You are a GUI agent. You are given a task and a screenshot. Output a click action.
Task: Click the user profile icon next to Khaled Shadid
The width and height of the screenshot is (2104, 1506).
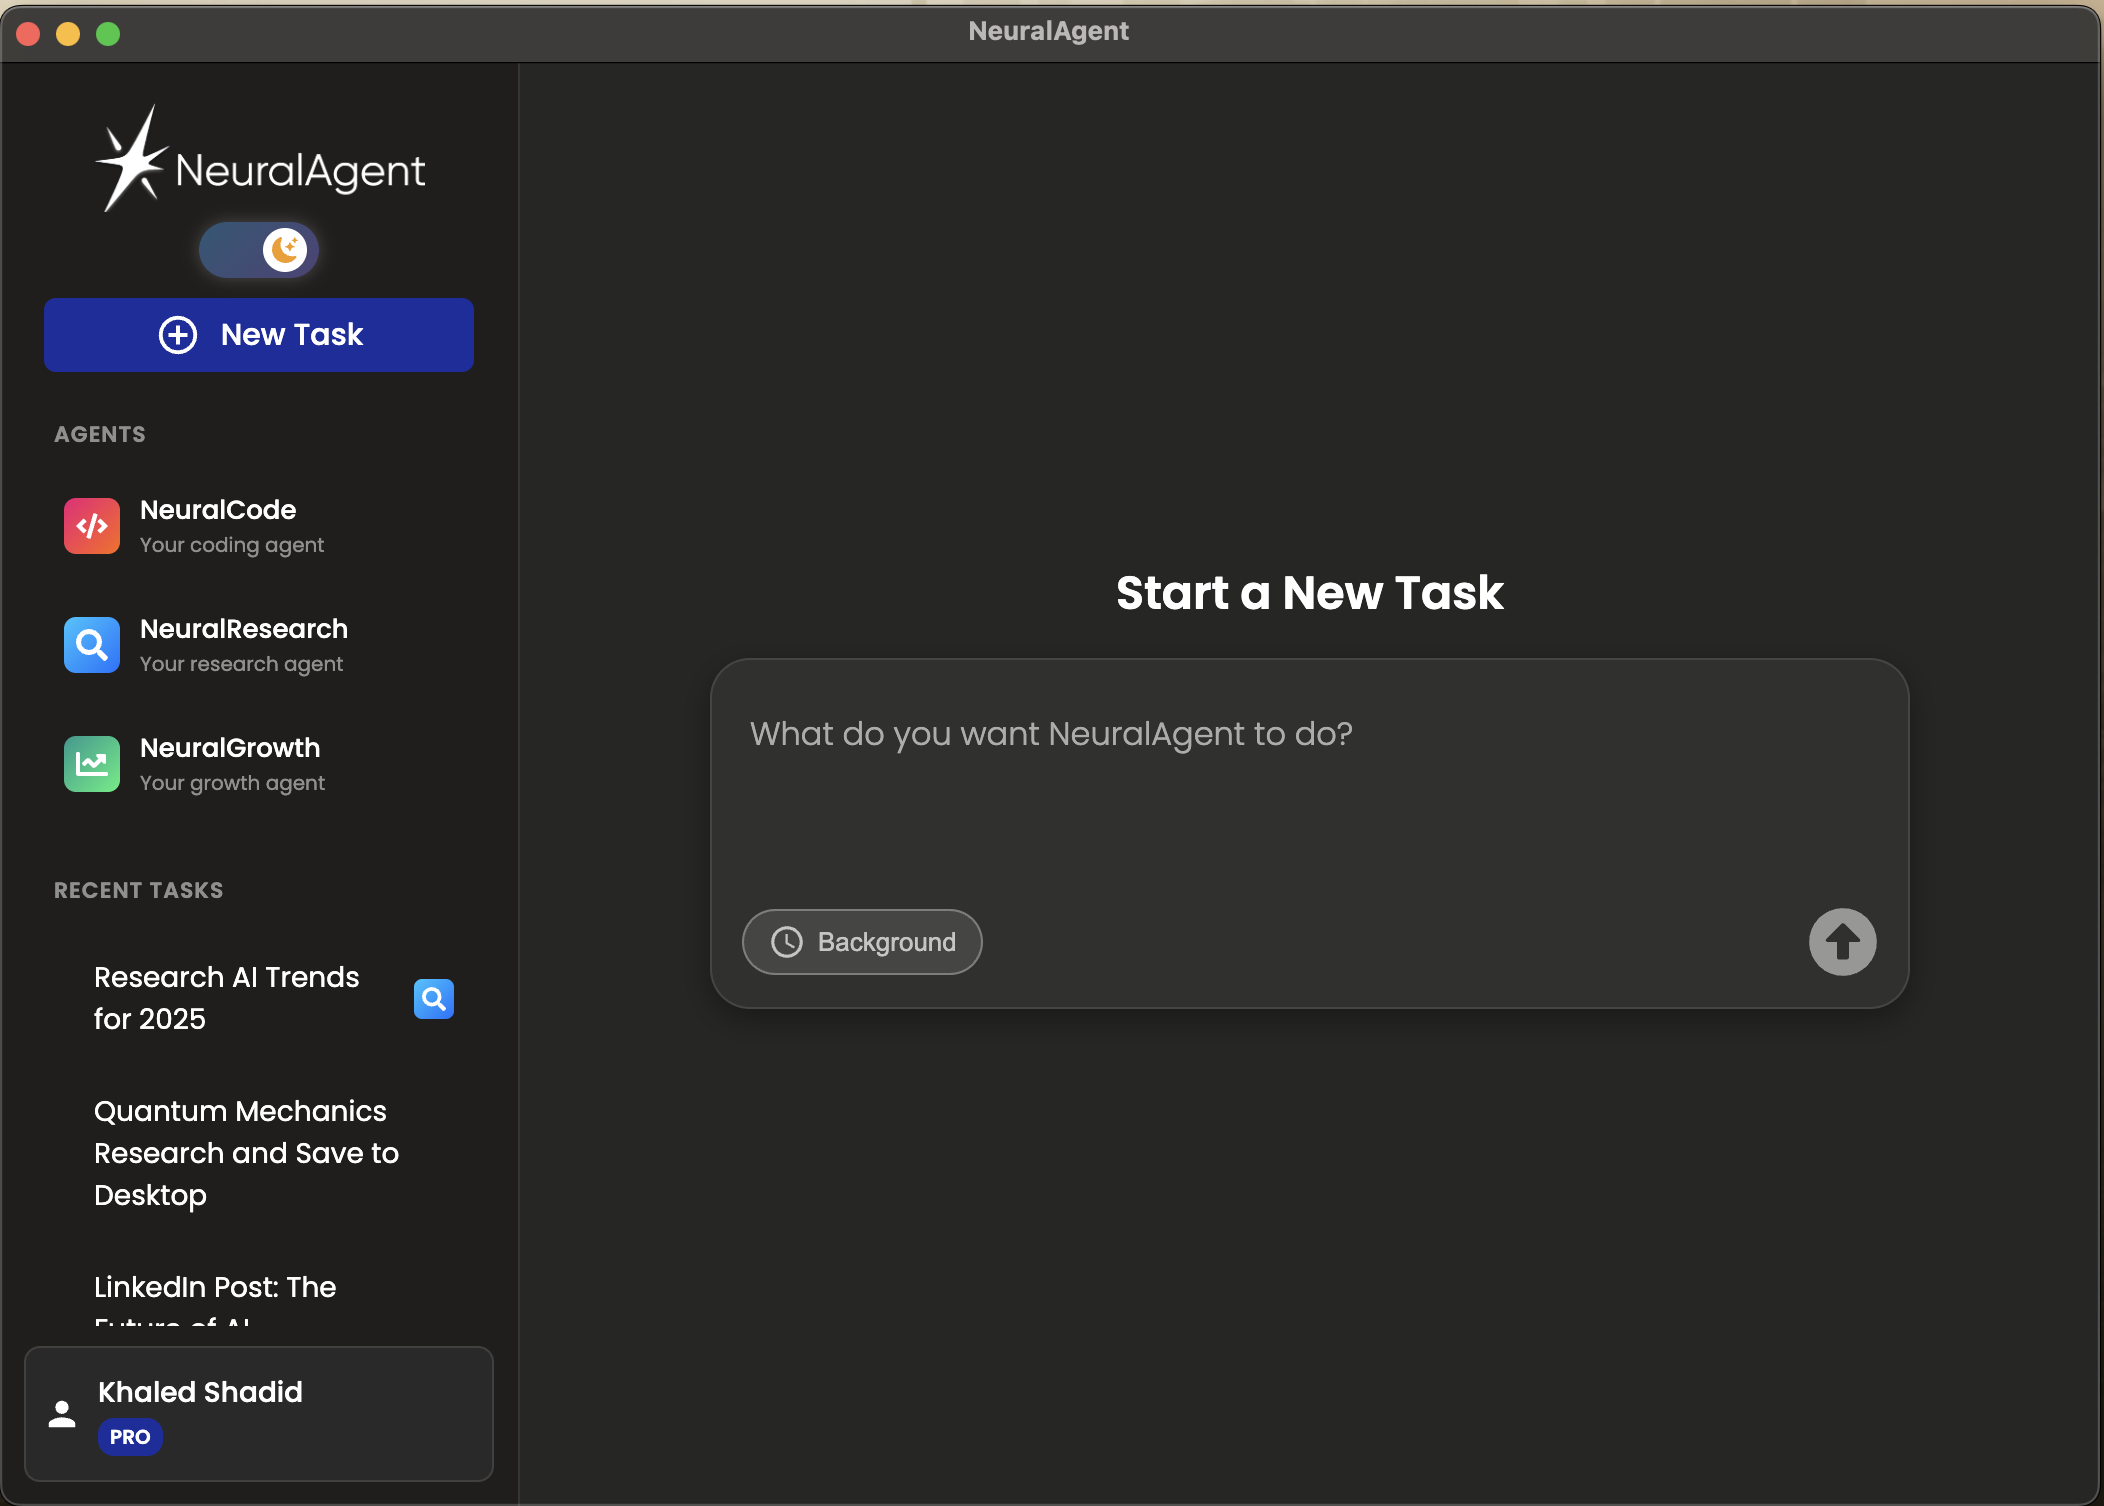coord(61,1413)
